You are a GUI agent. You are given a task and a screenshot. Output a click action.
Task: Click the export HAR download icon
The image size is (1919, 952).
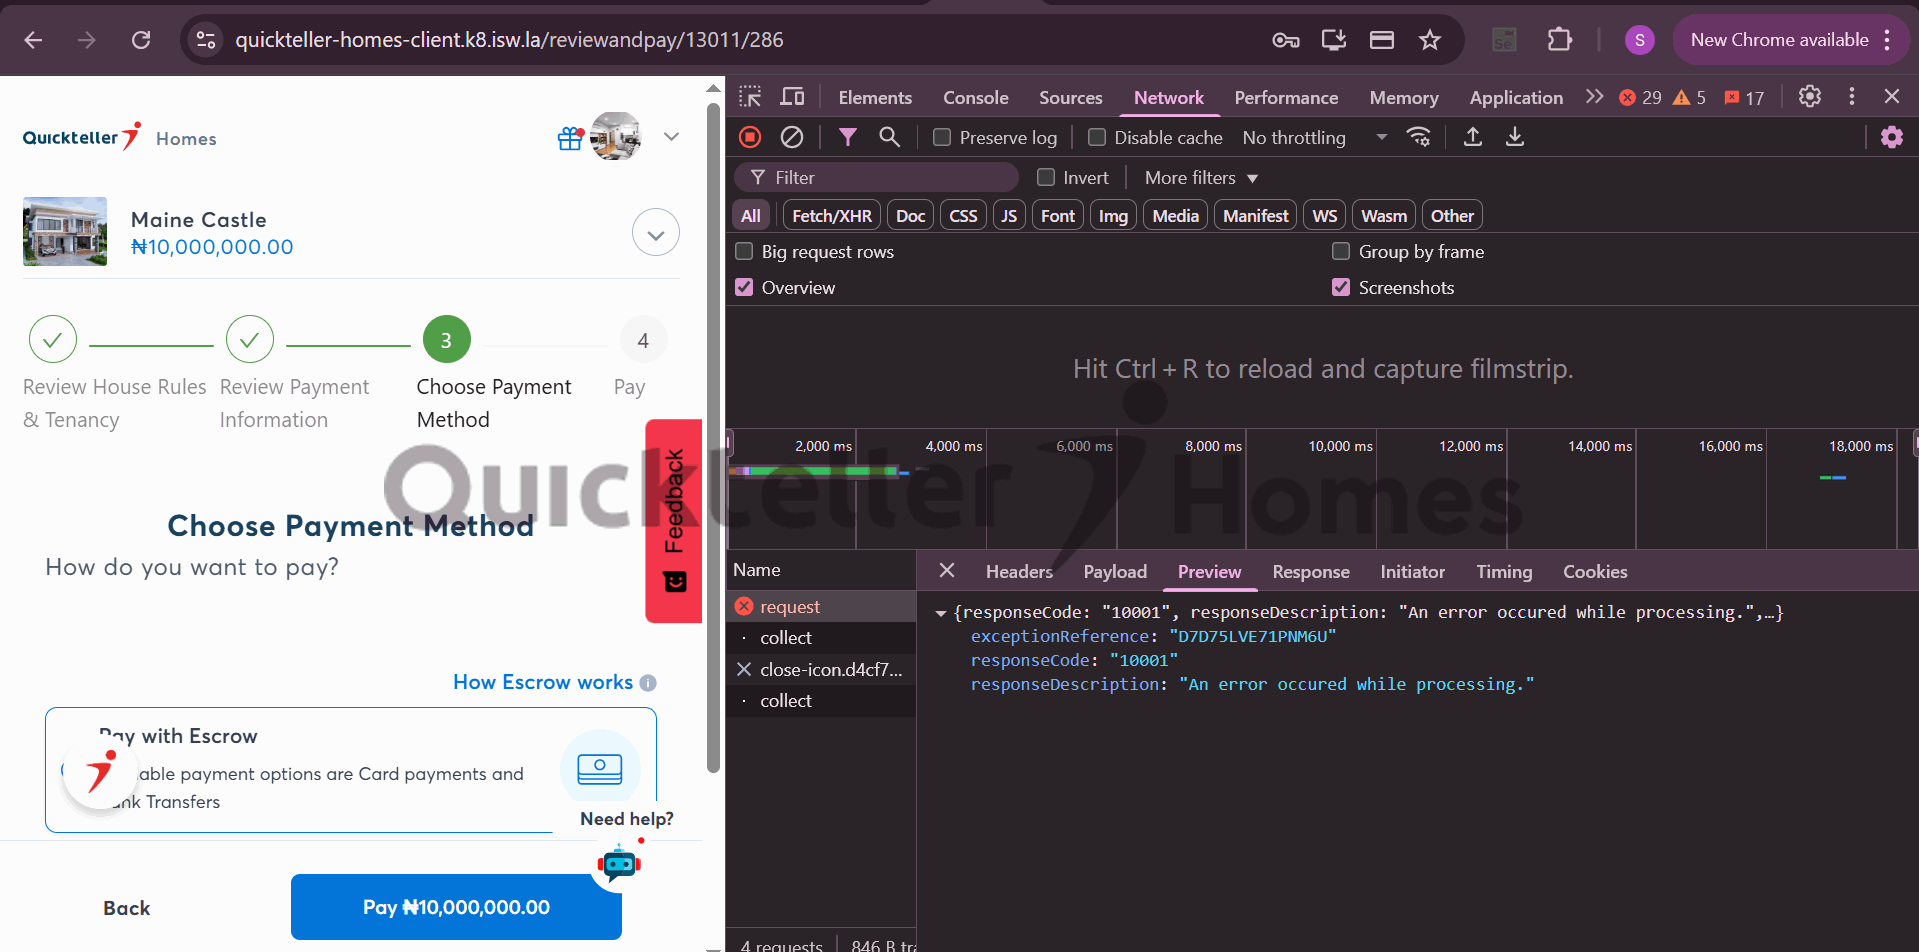click(x=1515, y=137)
